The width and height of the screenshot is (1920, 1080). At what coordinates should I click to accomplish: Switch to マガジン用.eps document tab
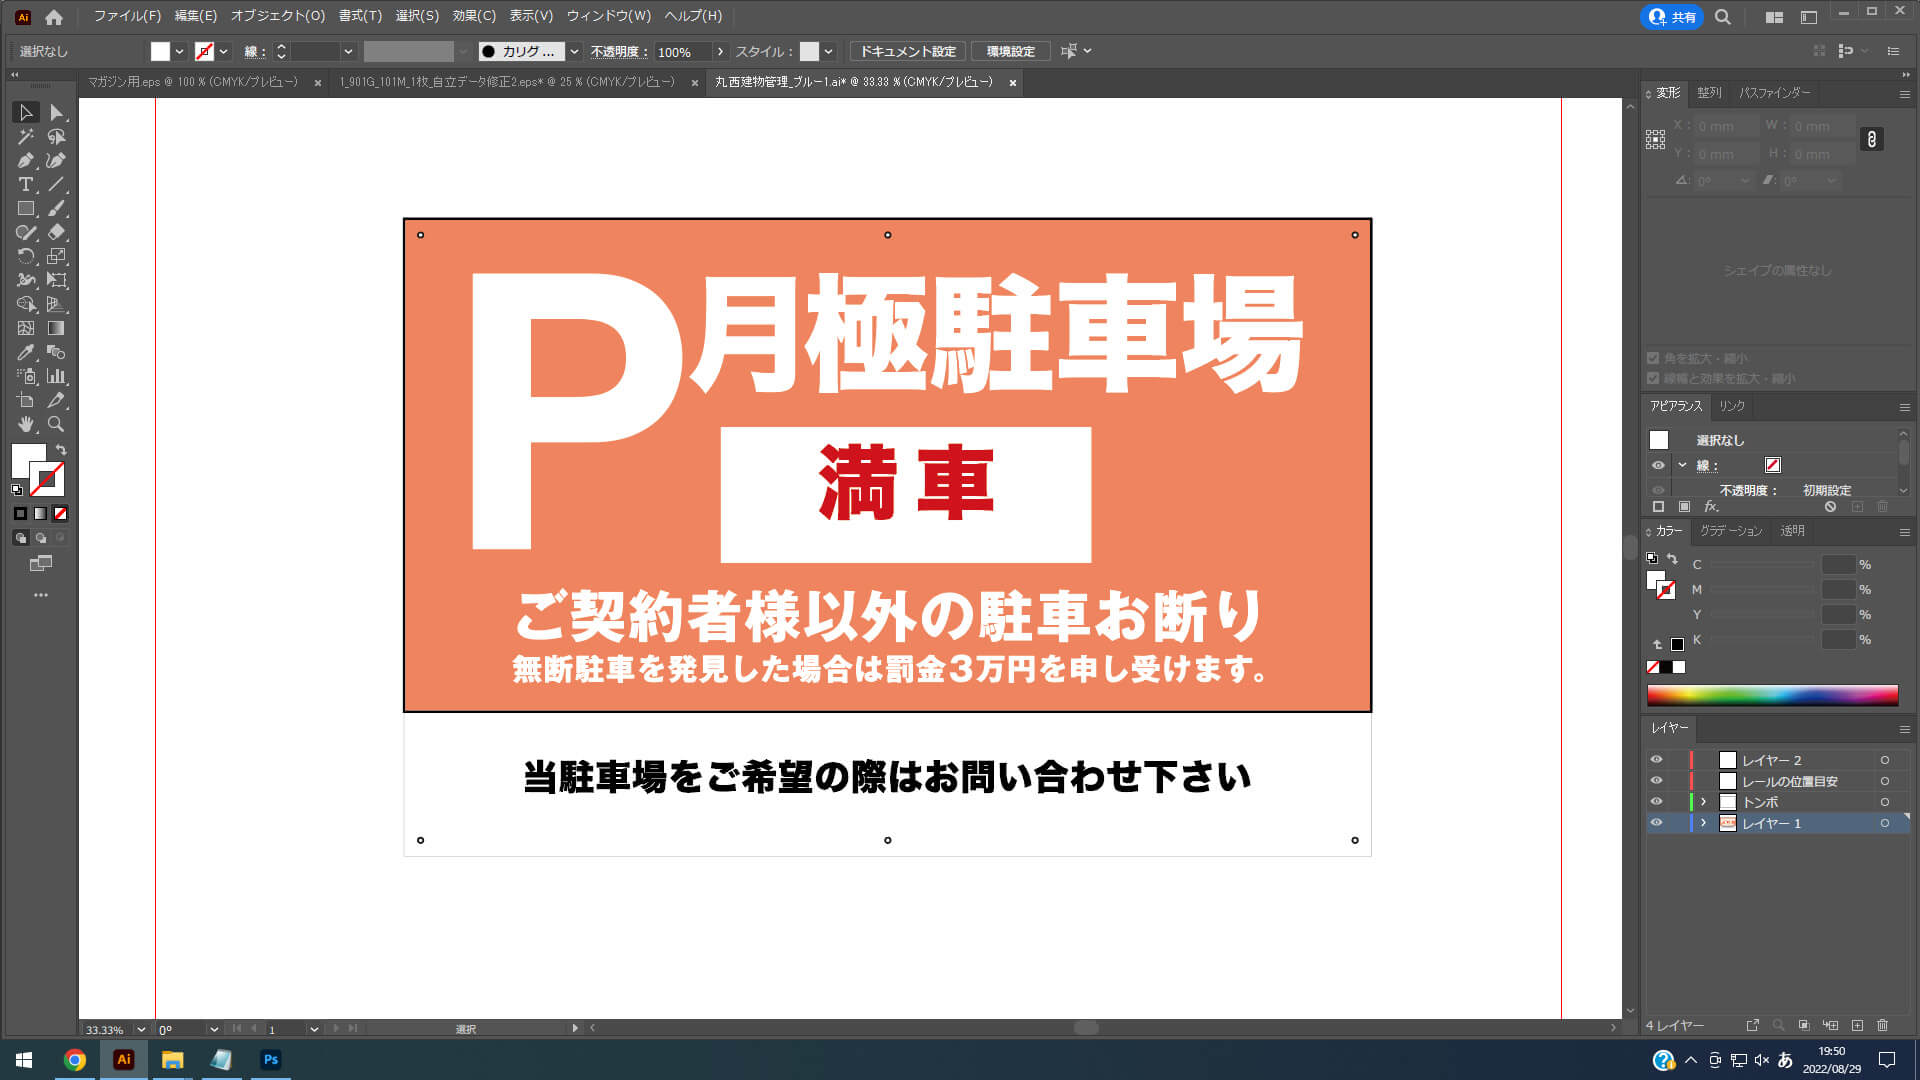(193, 82)
